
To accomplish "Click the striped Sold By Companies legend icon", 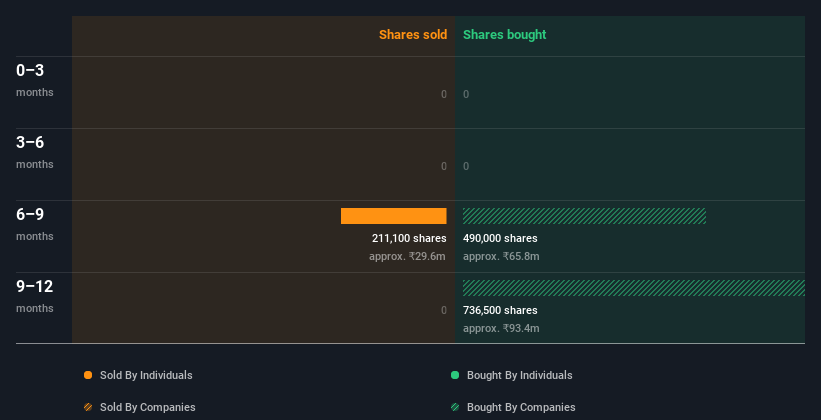I will [x=88, y=407].
